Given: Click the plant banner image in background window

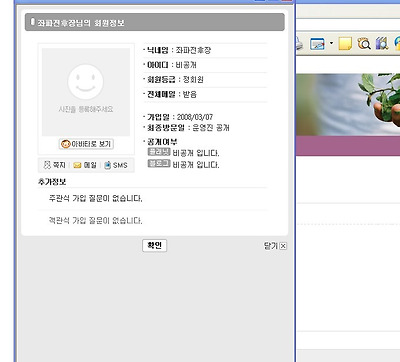Looking at the screenshot, I should (x=348, y=104).
